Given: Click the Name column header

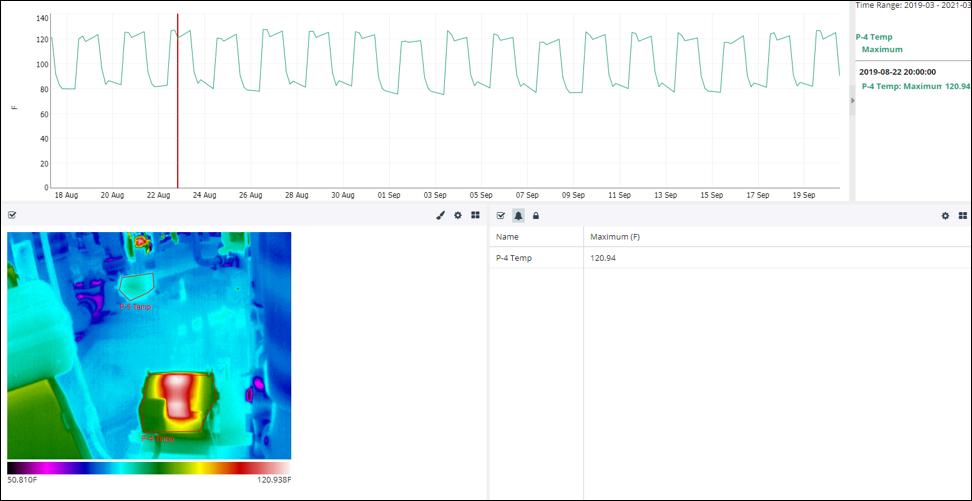Looking at the screenshot, I should click(x=507, y=237).
